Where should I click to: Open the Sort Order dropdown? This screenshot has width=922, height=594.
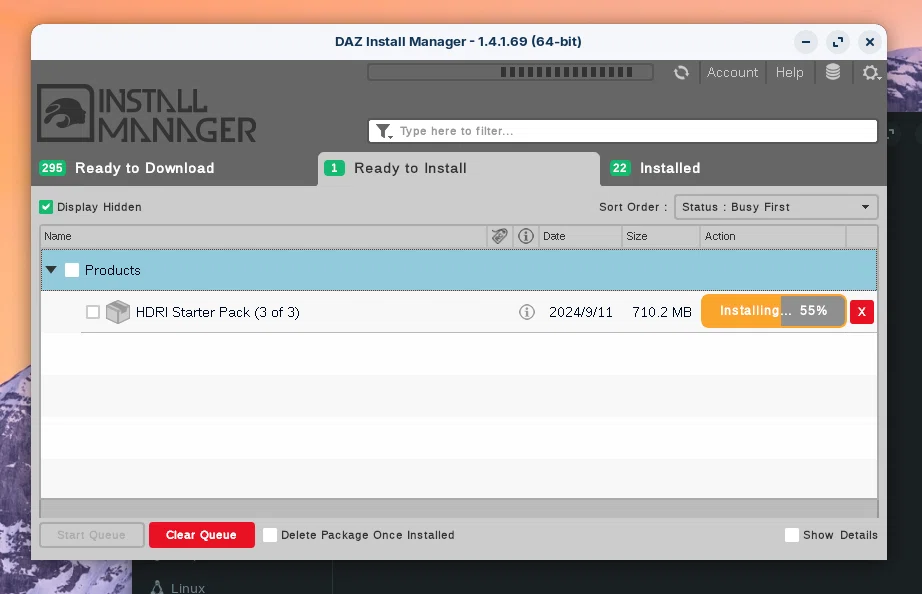(776, 207)
